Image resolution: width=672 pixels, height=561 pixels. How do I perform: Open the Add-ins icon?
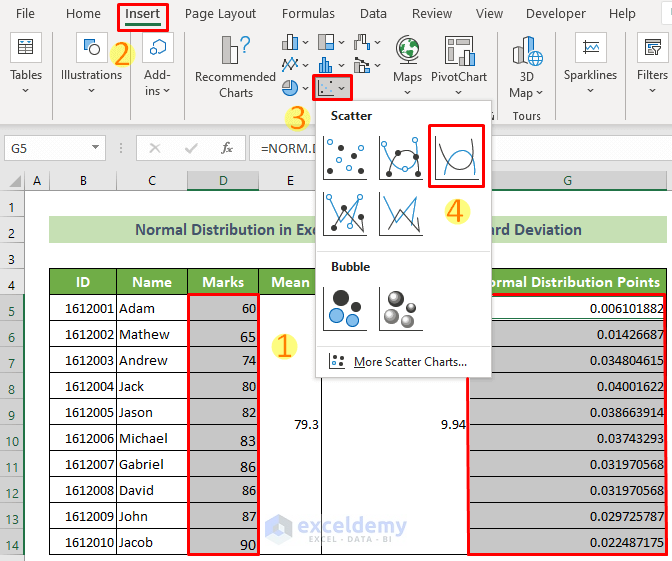pos(158,47)
